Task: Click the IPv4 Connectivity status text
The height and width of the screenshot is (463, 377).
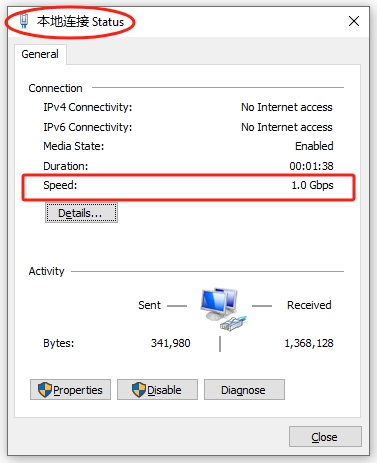Action: pos(287,107)
